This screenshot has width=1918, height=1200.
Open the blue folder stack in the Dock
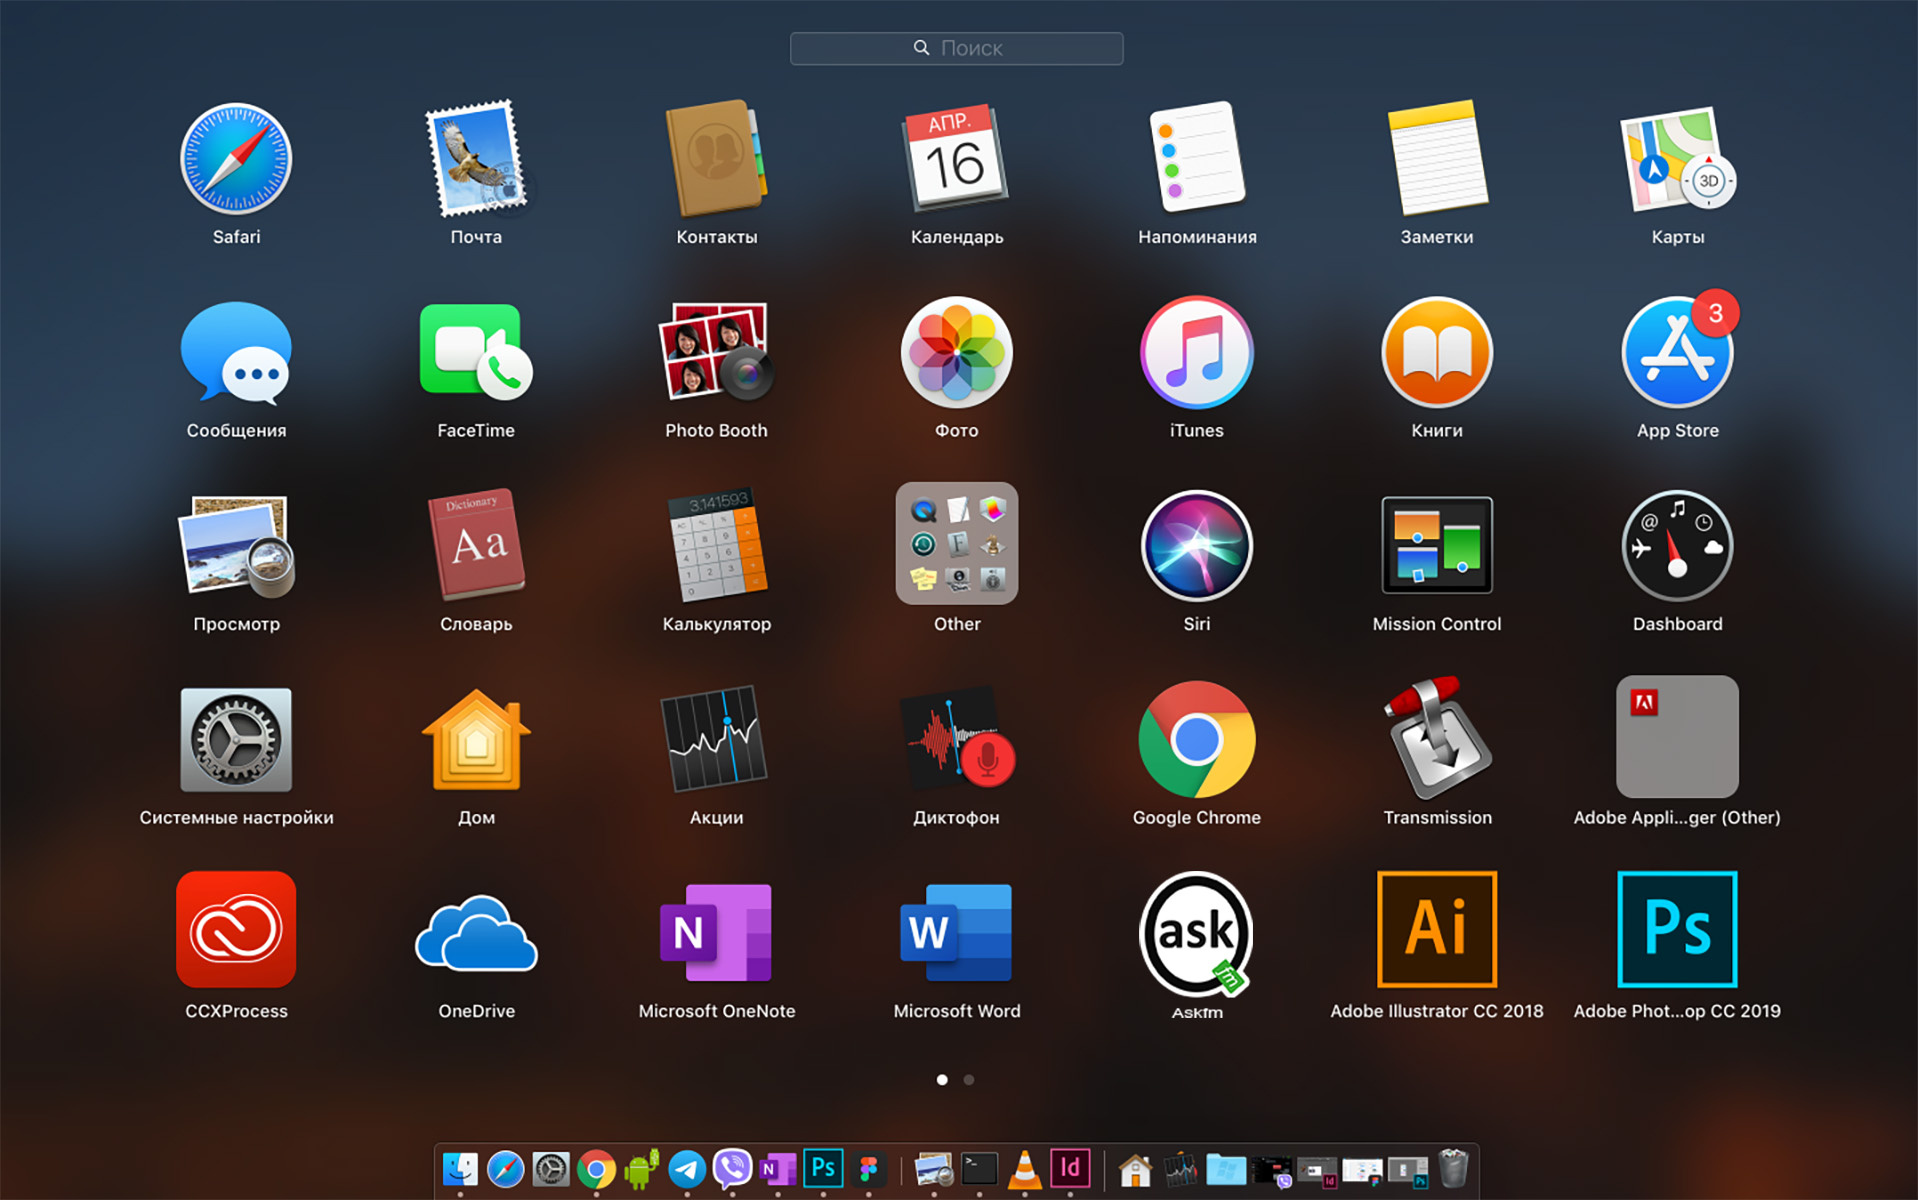(1226, 1169)
